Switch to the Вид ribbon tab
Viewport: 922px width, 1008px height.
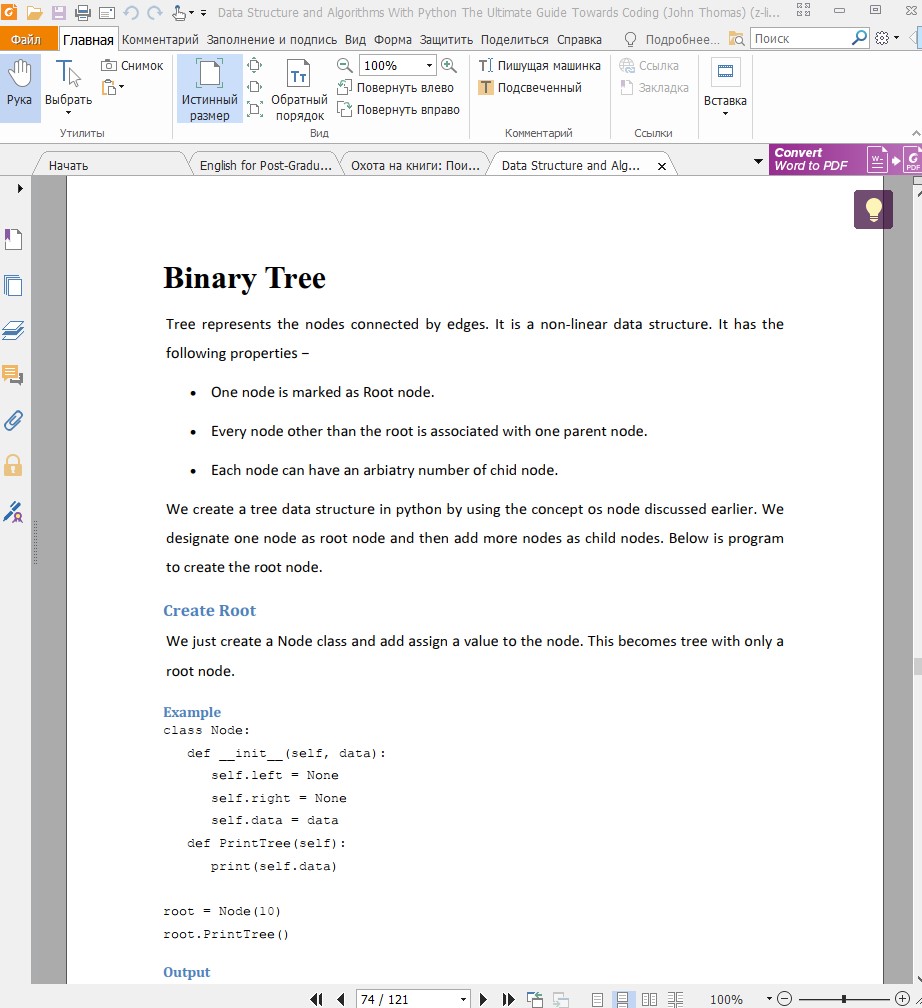pyautogui.click(x=355, y=39)
